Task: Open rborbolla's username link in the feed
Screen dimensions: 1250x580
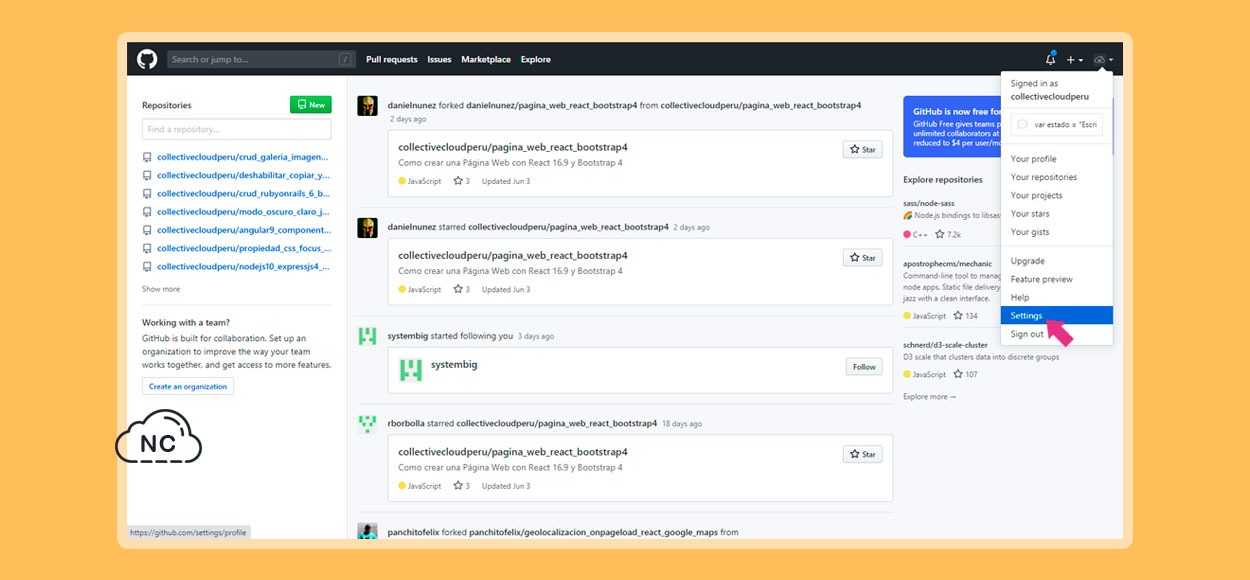Action: point(406,424)
